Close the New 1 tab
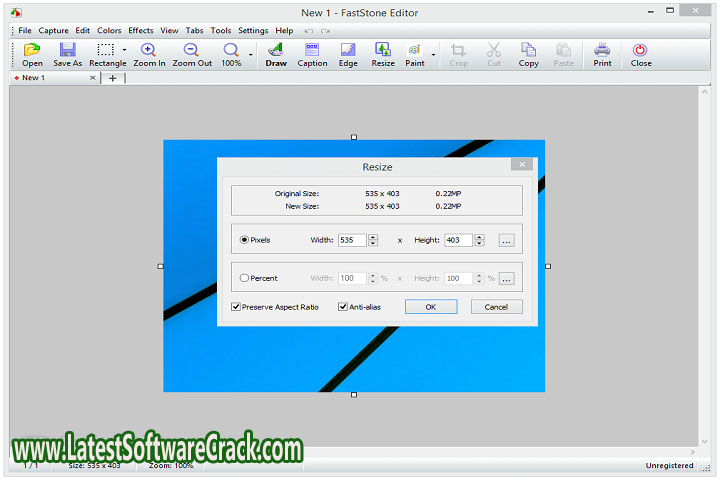This screenshot has width=720, height=480. pyautogui.click(x=92, y=78)
